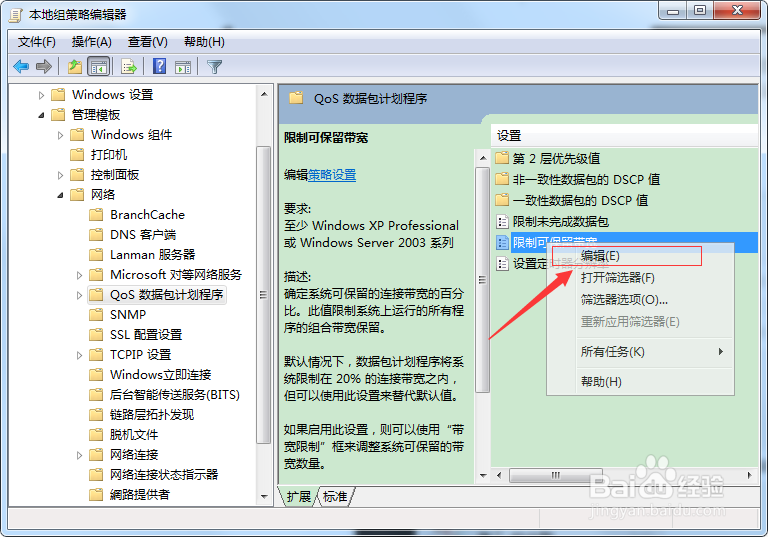Open the 帮助(H) menu in menu bar

[x=204, y=42]
